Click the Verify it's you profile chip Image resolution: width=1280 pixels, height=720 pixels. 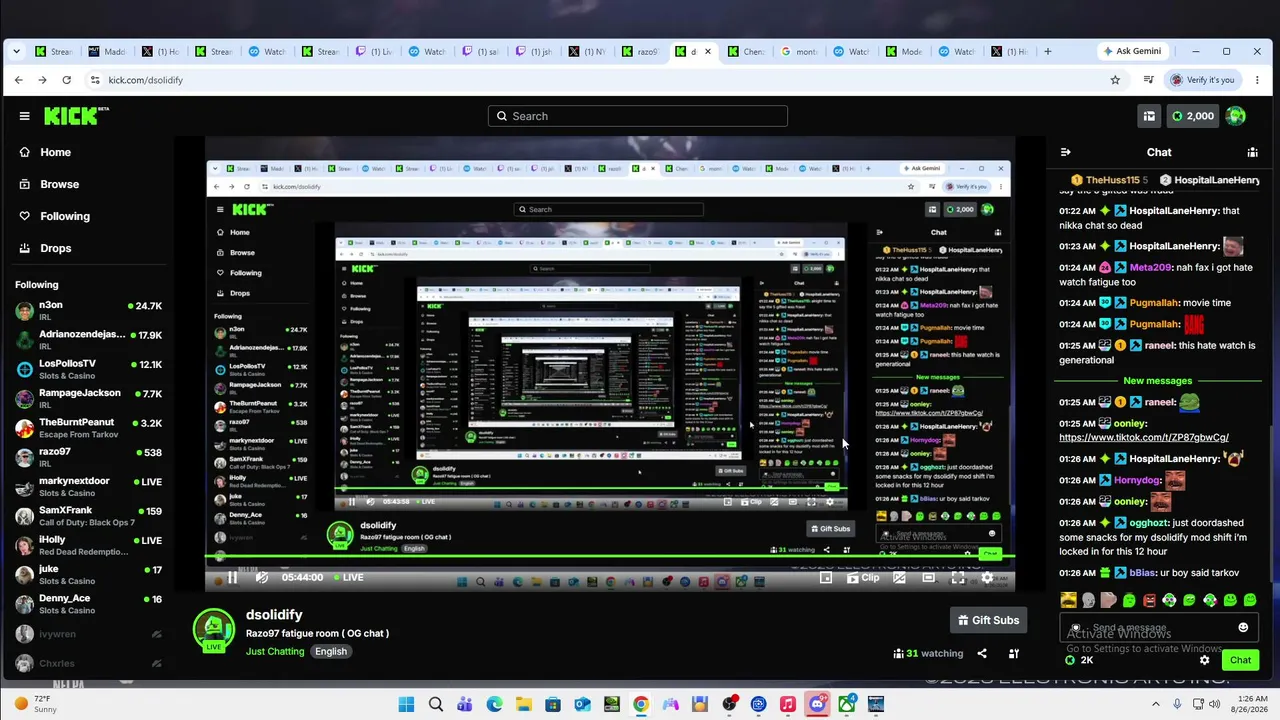(x=1202, y=80)
